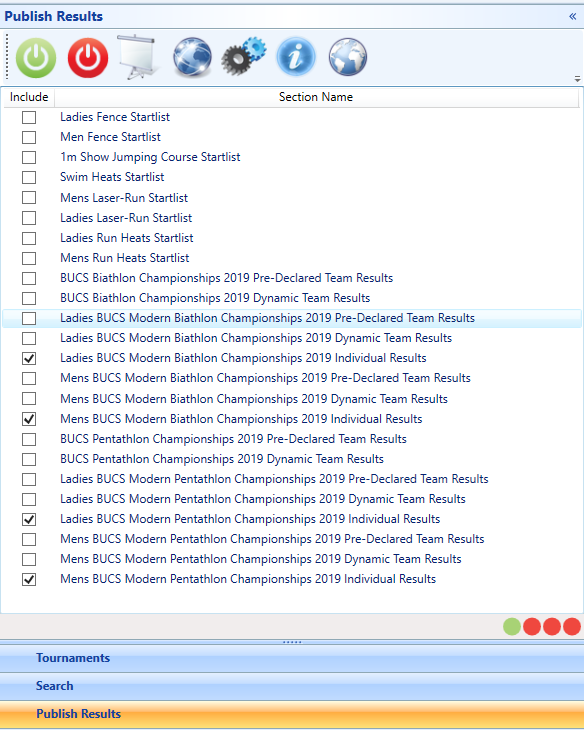Screen dimensions: 584x730
Task: Click the green status indicator circle
Action: click(x=512, y=626)
